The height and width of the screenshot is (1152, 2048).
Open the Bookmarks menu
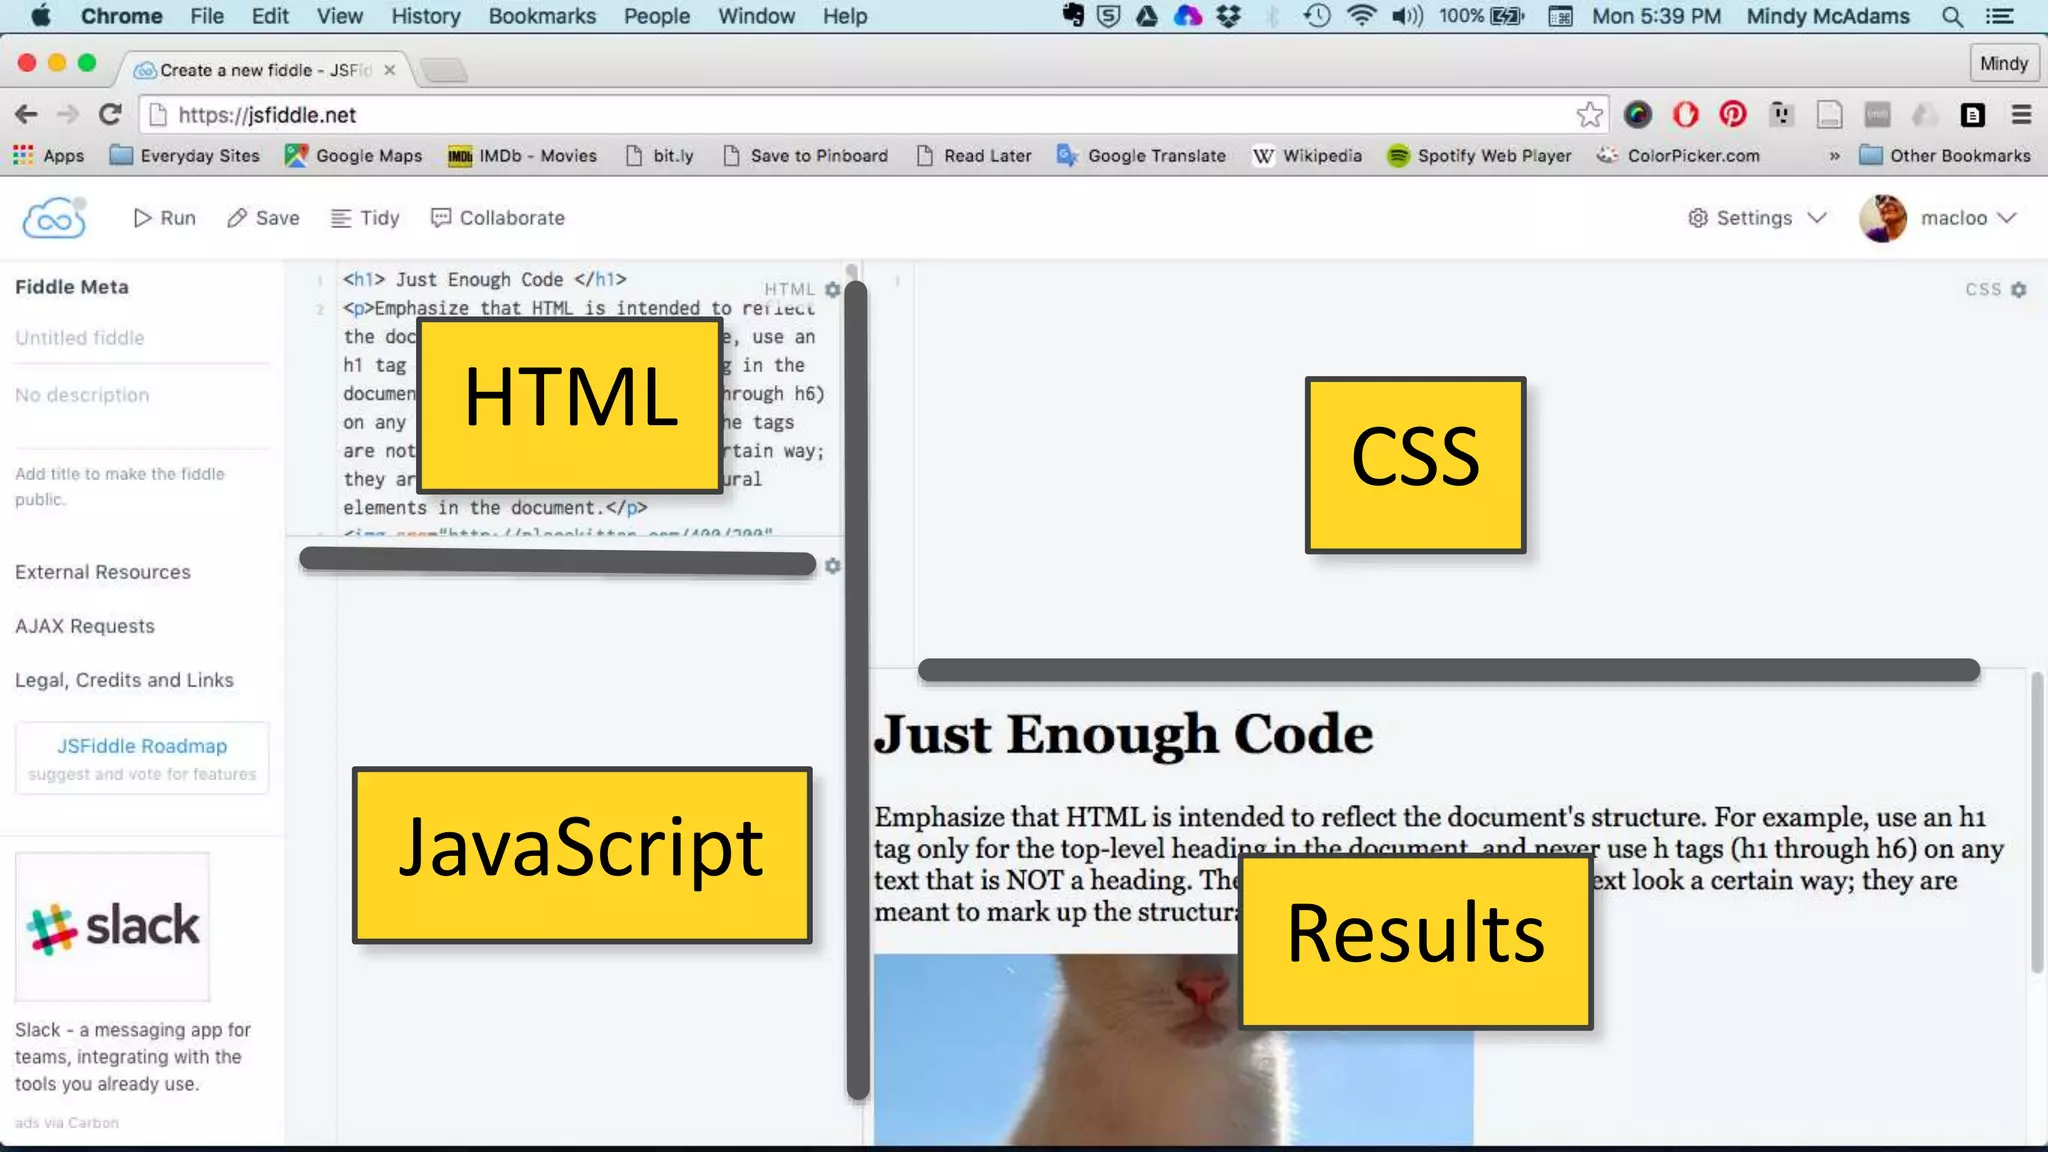pos(542,16)
